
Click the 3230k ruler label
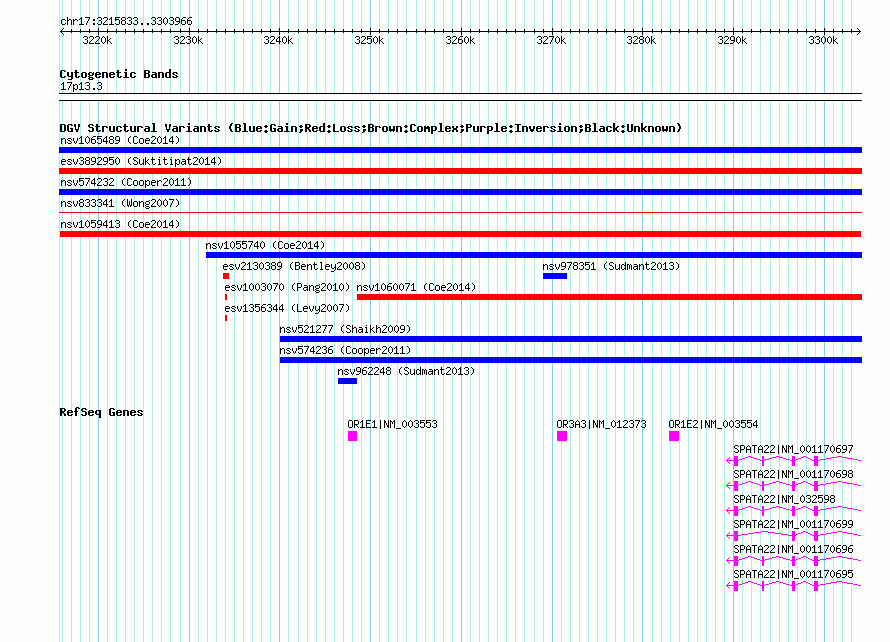pyautogui.click(x=188, y=40)
